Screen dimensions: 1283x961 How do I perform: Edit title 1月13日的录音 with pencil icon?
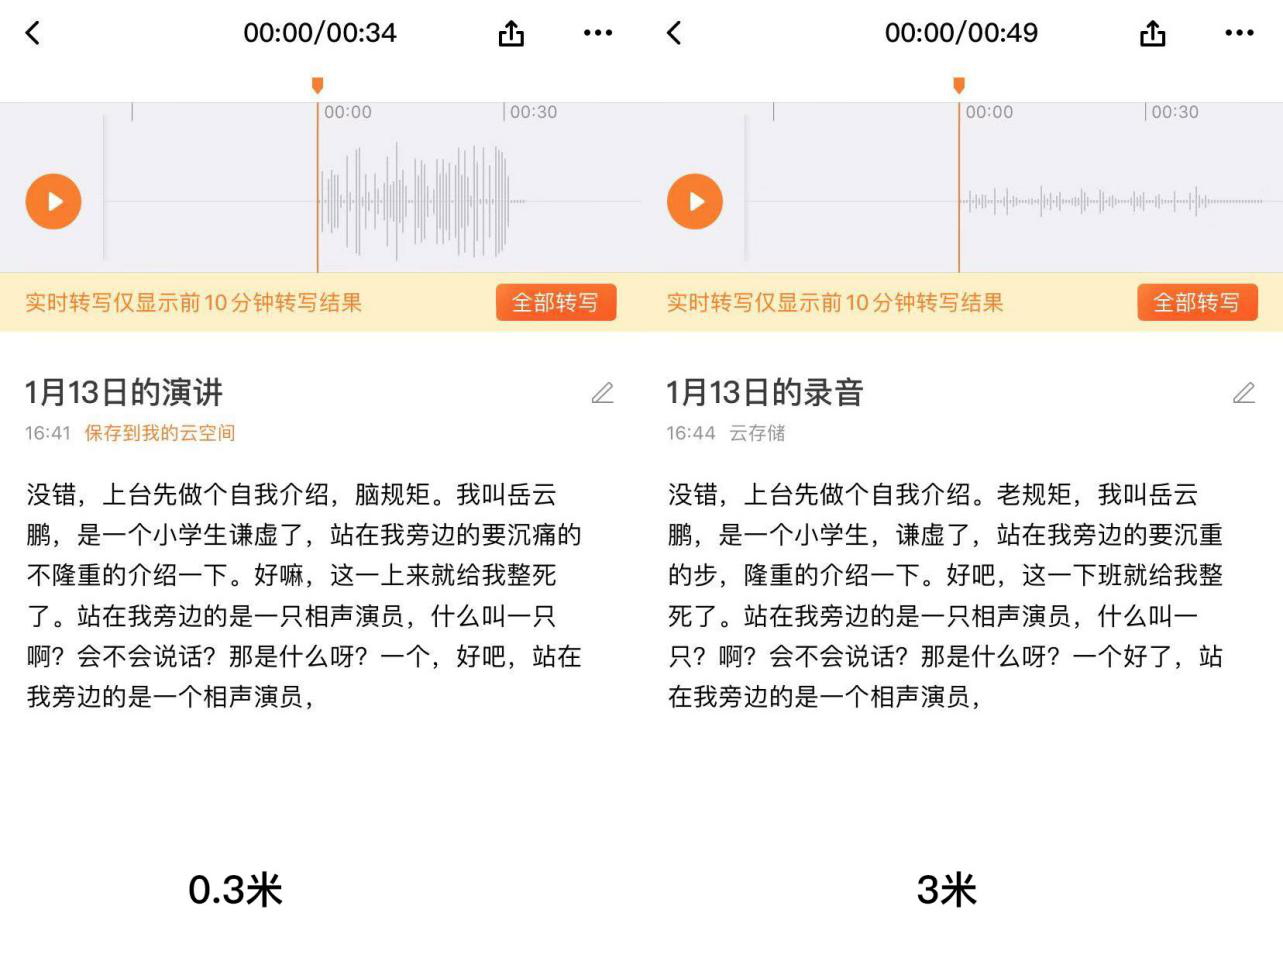tap(1243, 393)
